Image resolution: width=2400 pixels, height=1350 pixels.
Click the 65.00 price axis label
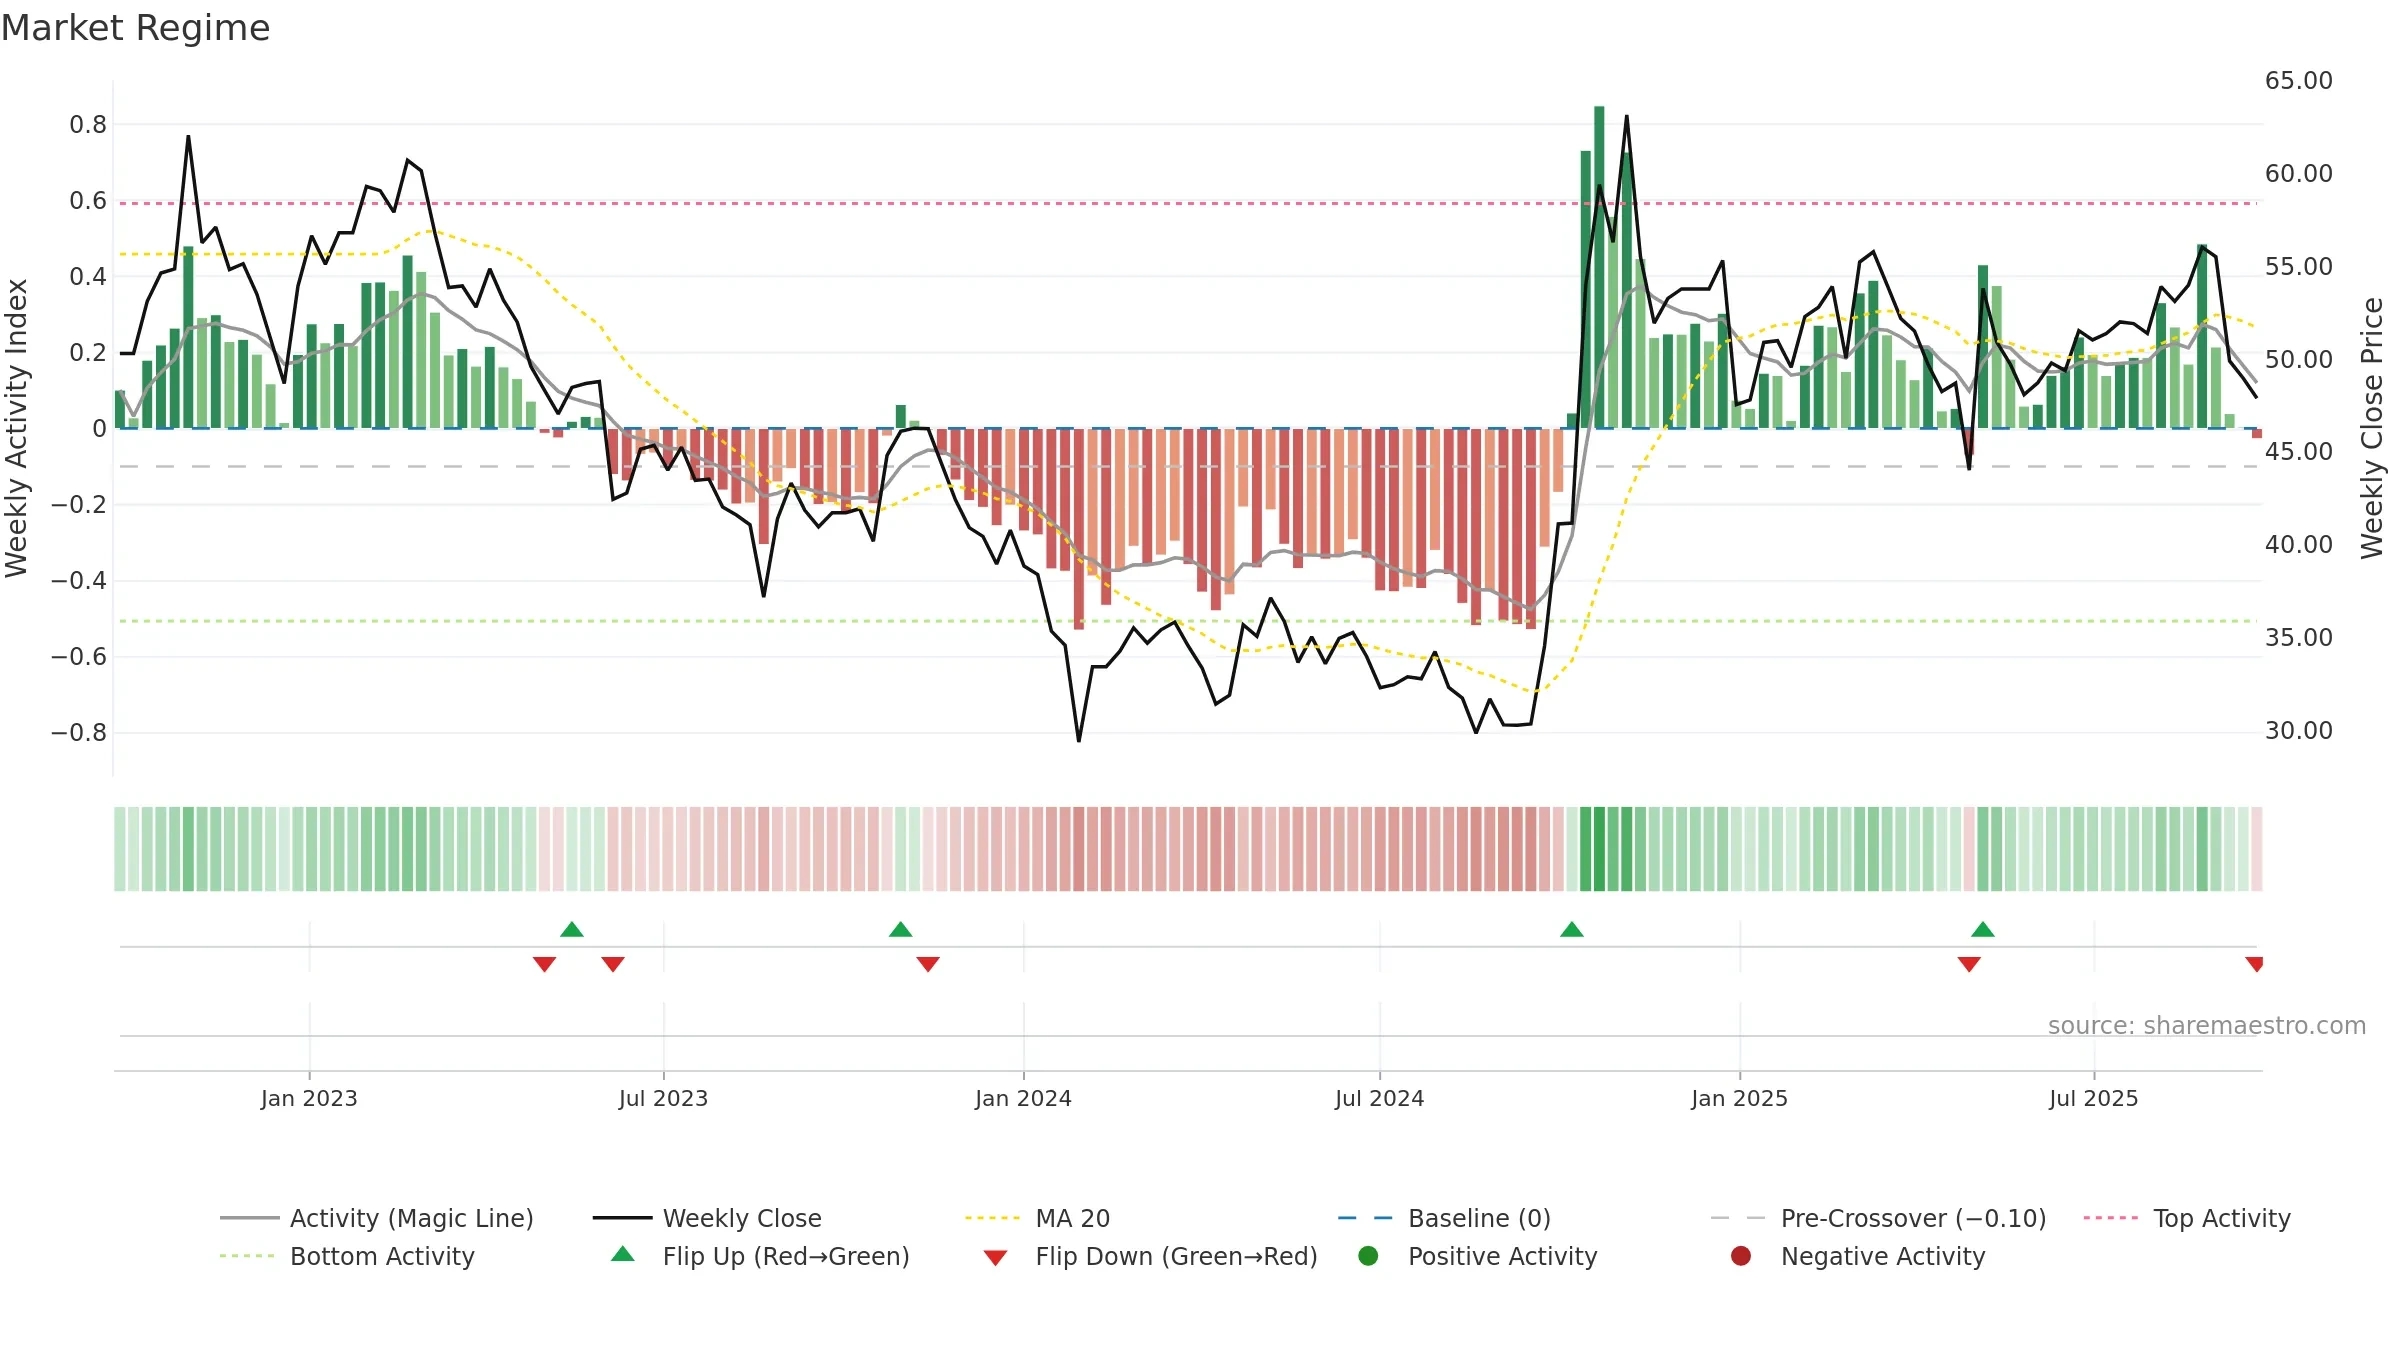click(2298, 81)
